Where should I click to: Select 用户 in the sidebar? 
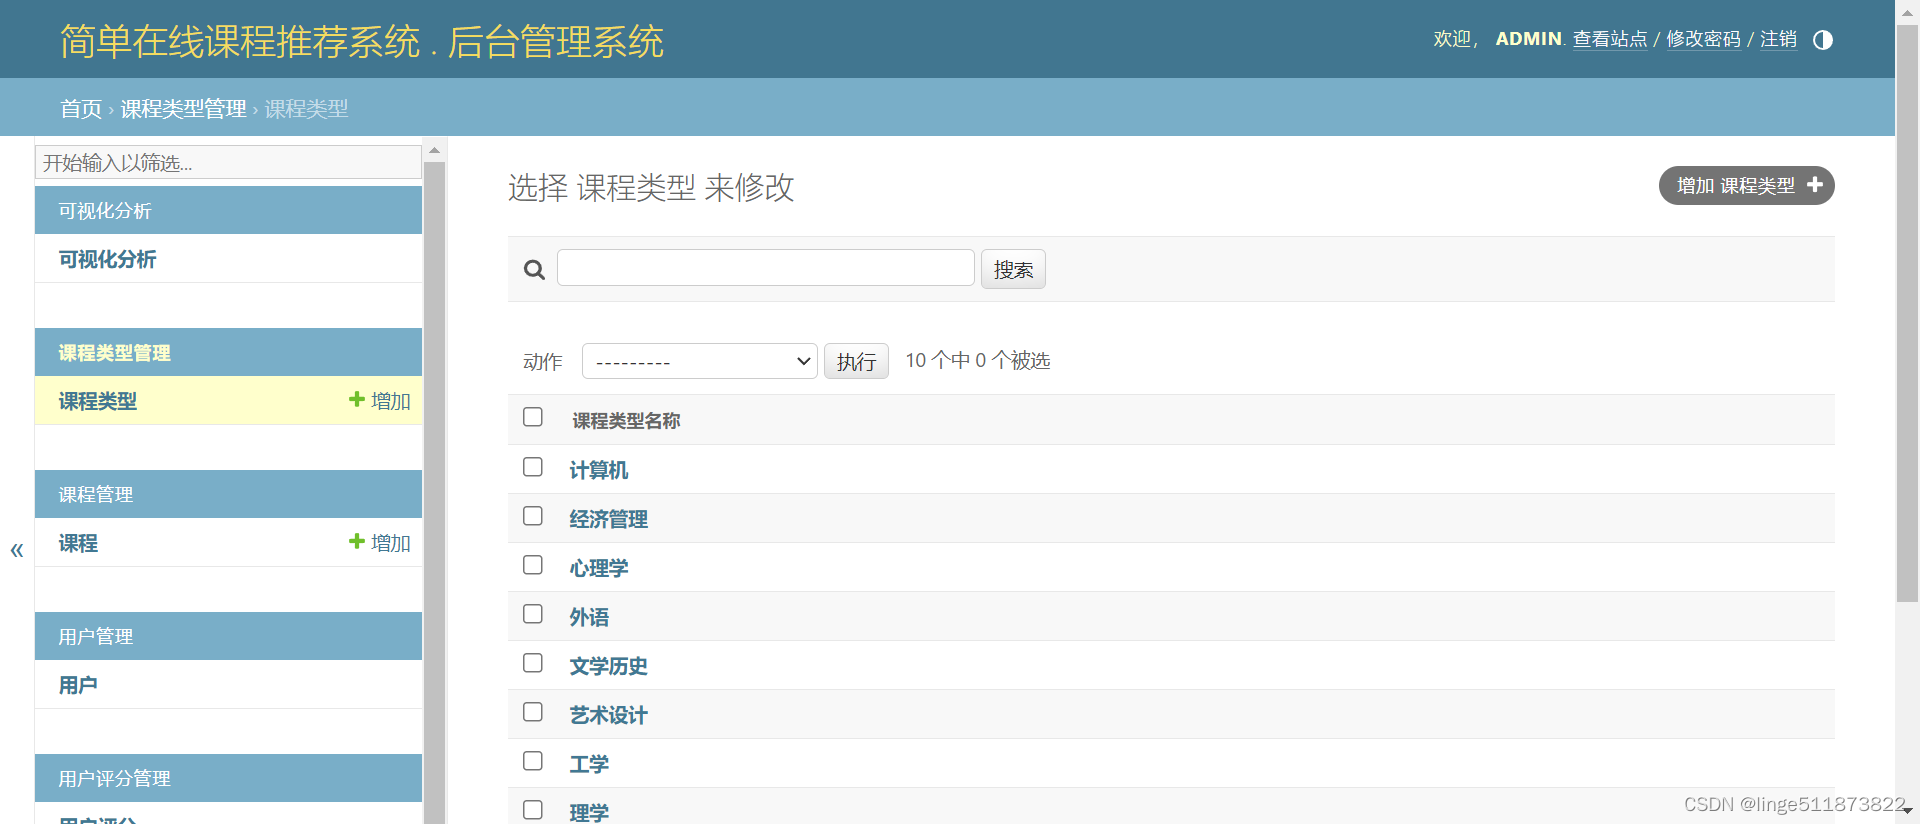click(x=78, y=685)
